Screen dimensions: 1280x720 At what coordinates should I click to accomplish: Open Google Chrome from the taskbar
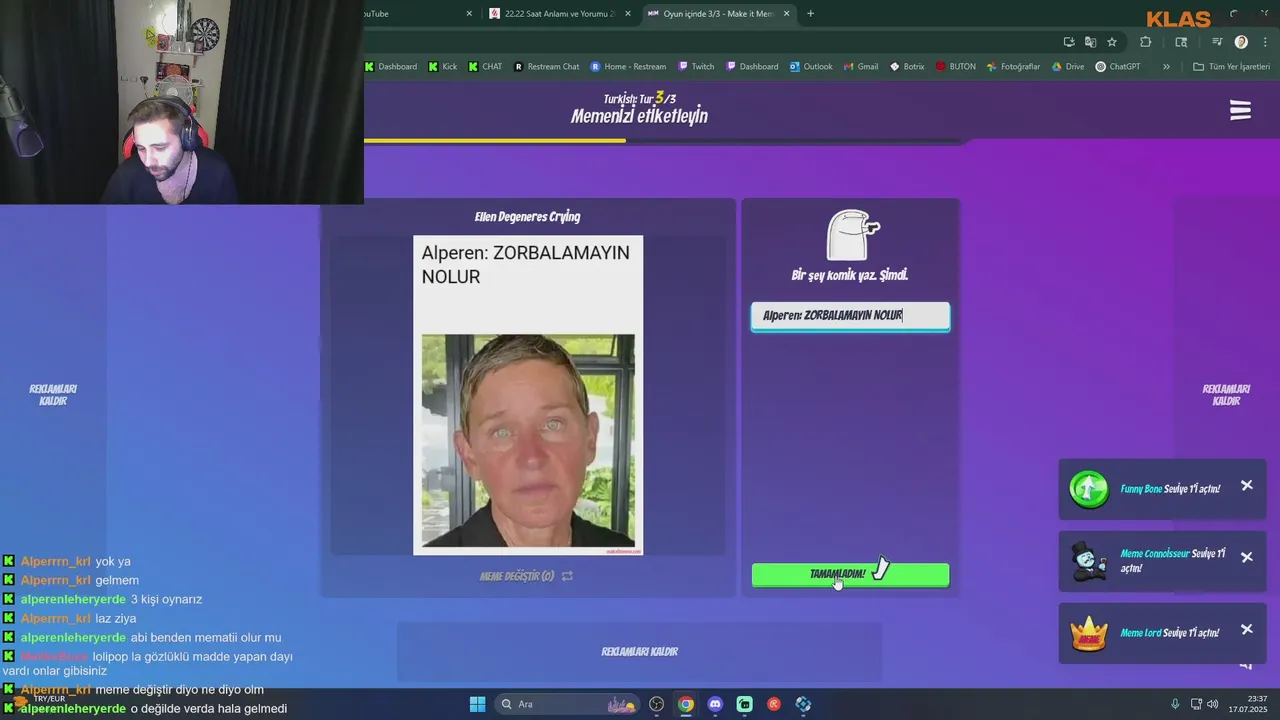tap(685, 704)
